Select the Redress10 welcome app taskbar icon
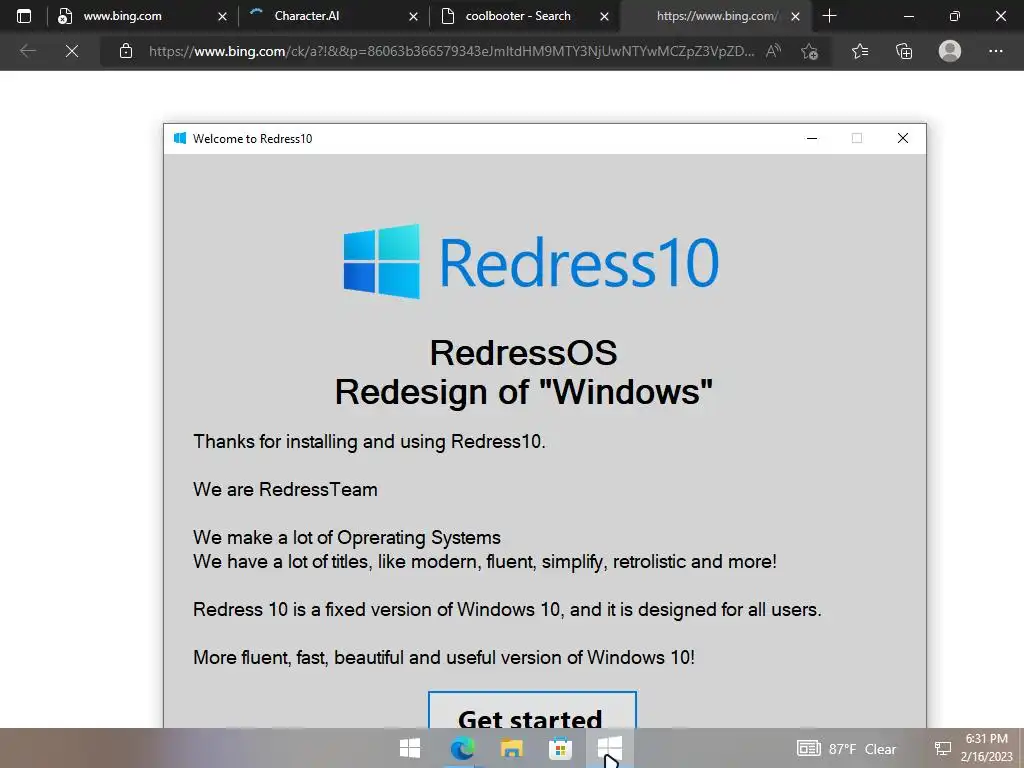The width and height of the screenshot is (1024, 768). (610, 748)
